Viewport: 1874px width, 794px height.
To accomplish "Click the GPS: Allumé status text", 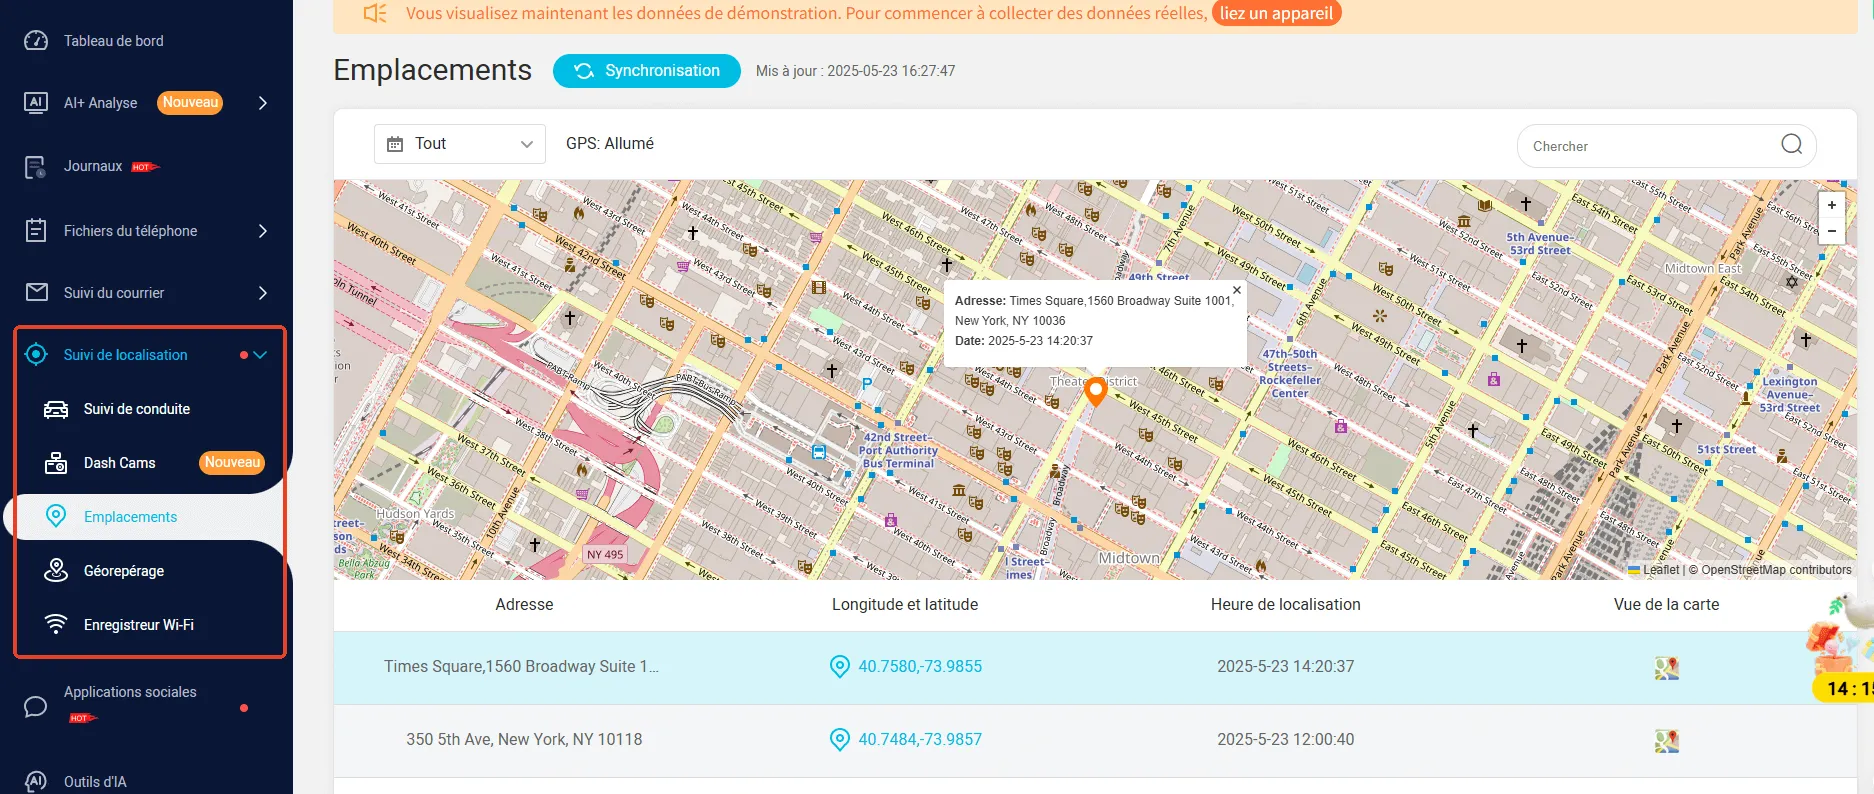I will (610, 144).
